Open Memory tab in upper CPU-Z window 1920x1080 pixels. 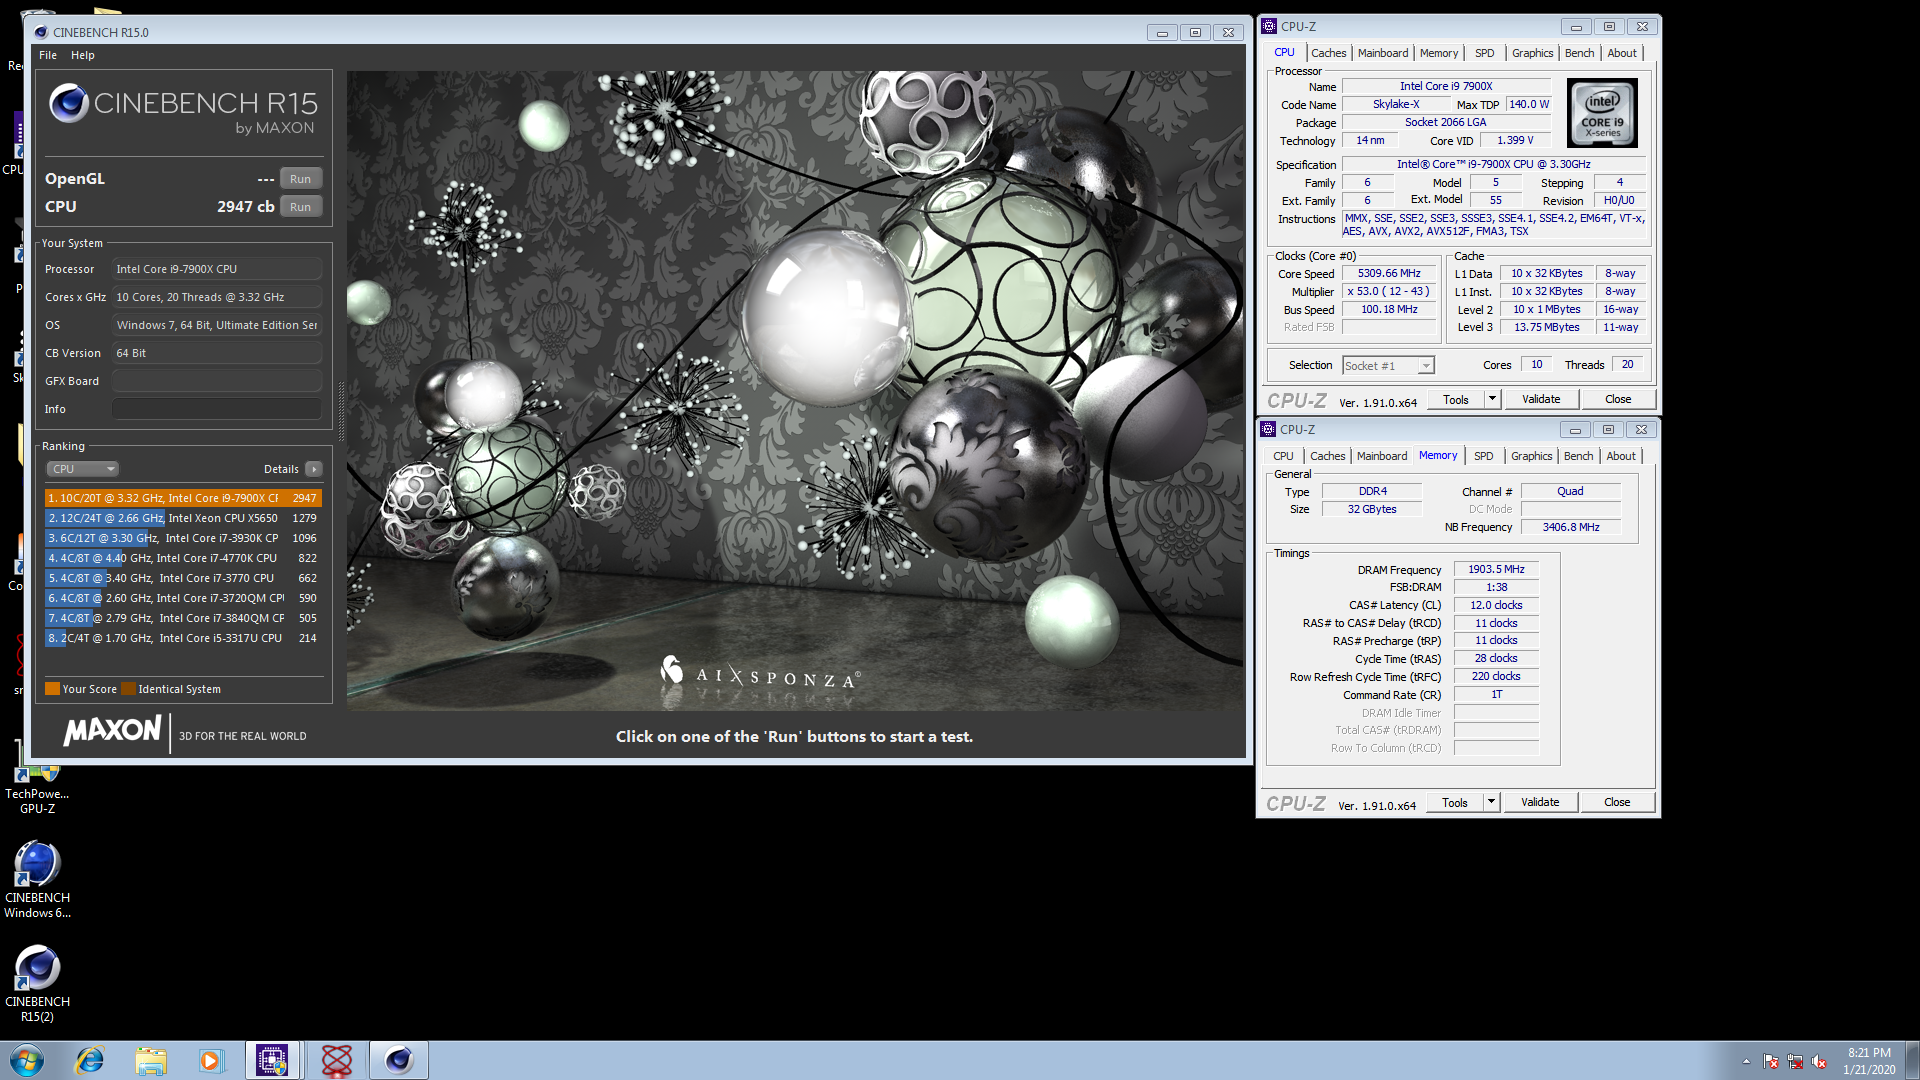1439,53
